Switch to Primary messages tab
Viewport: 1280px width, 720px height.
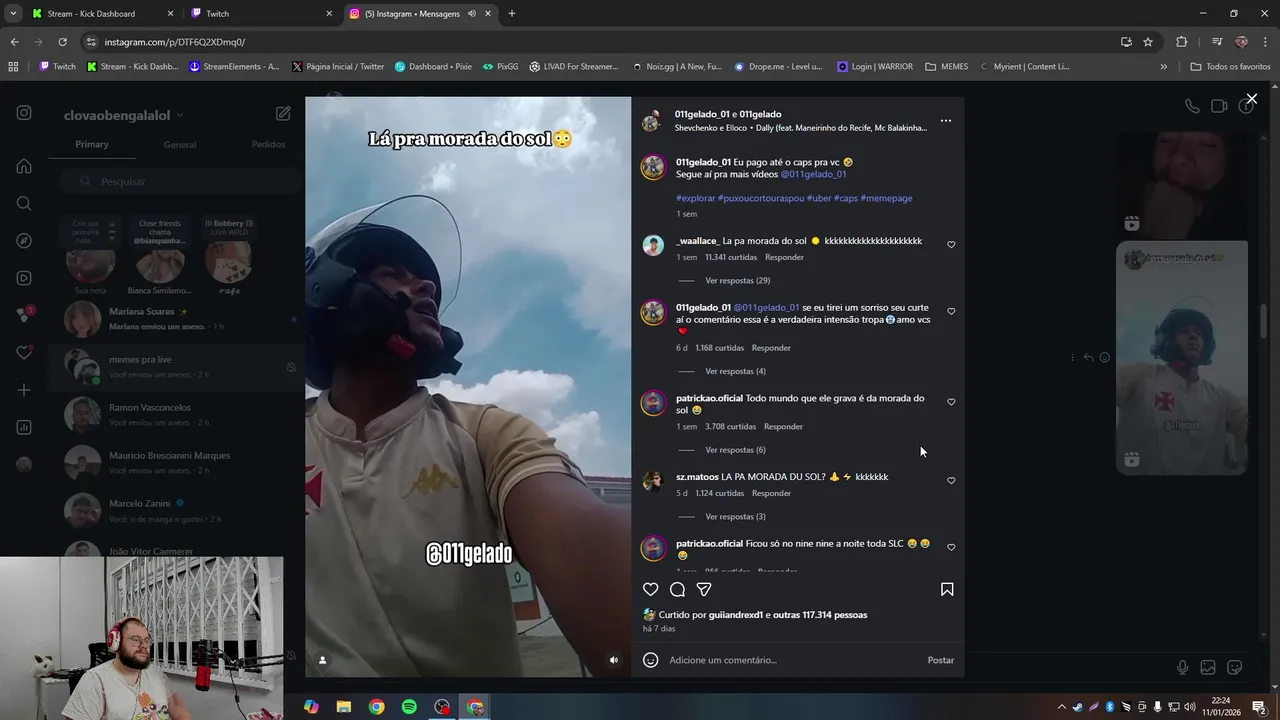[92, 144]
